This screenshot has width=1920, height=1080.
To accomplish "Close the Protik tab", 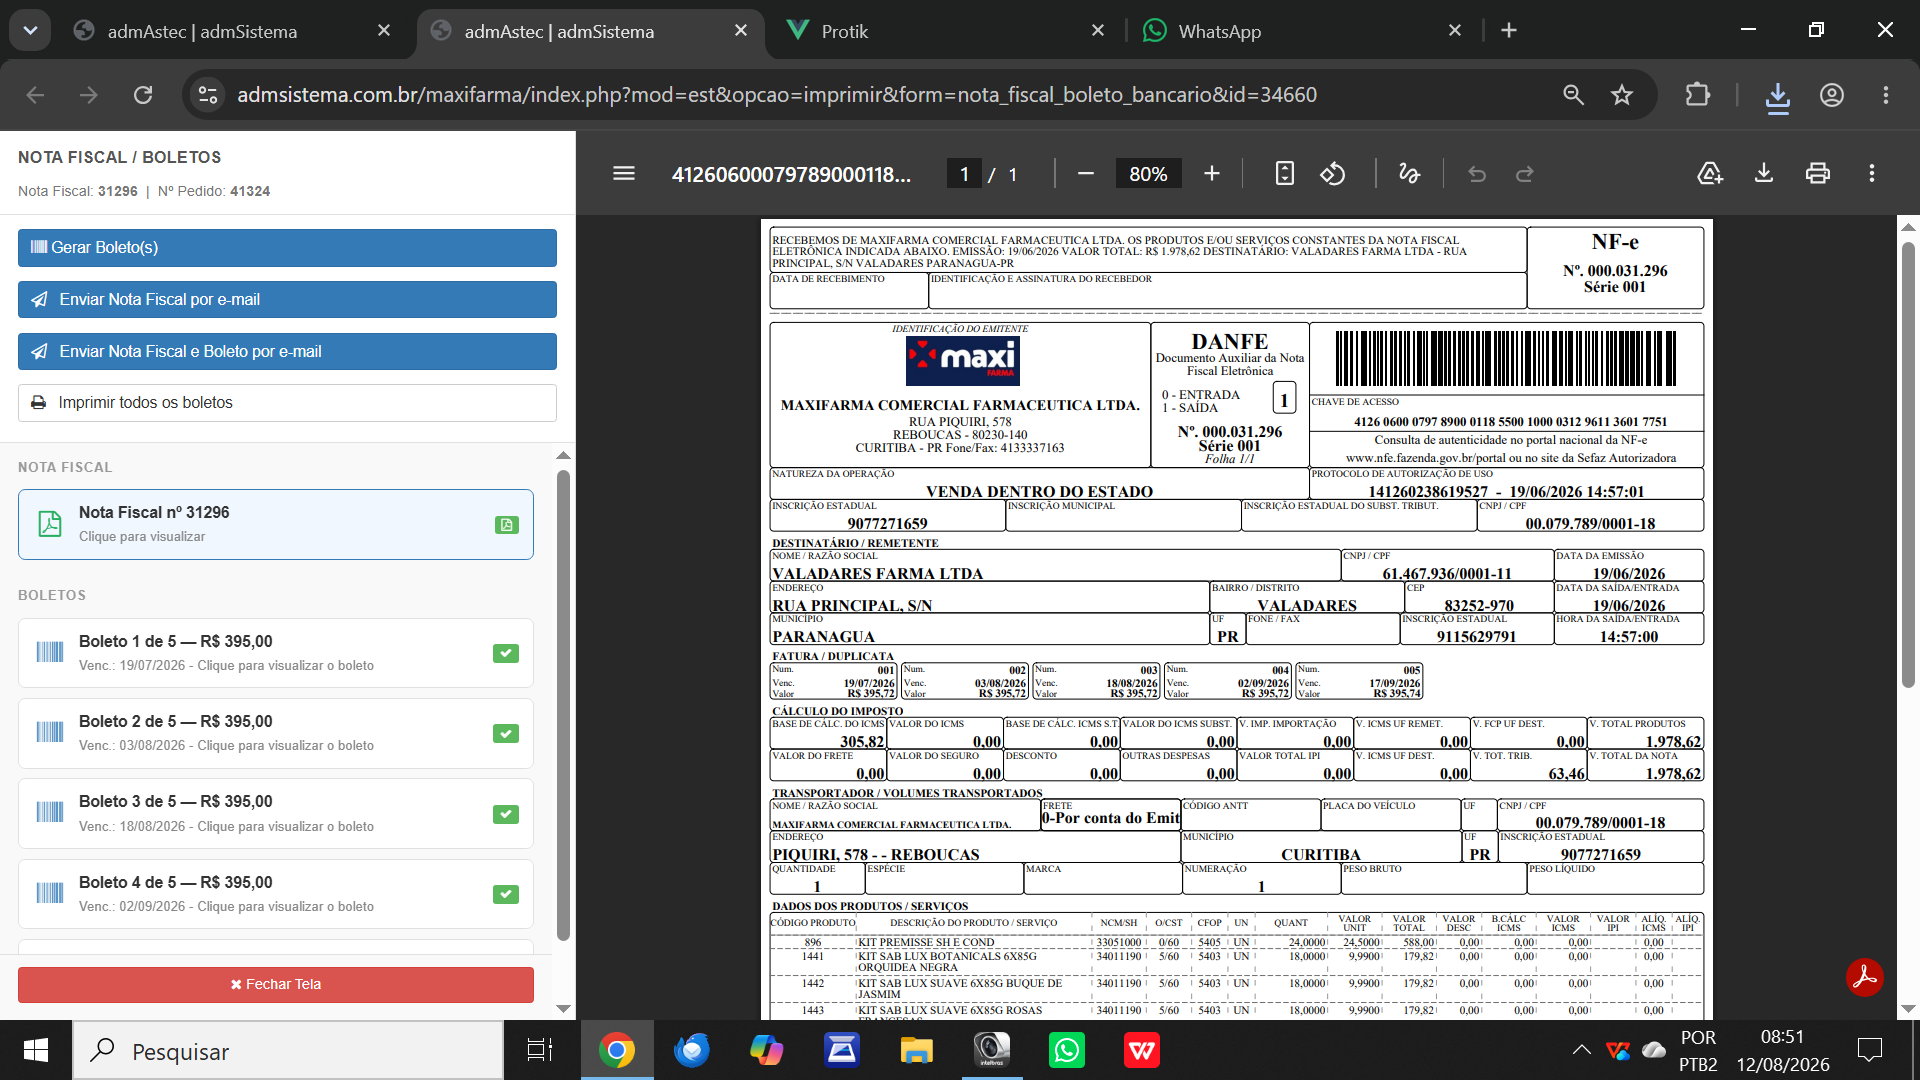I will [x=1097, y=31].
